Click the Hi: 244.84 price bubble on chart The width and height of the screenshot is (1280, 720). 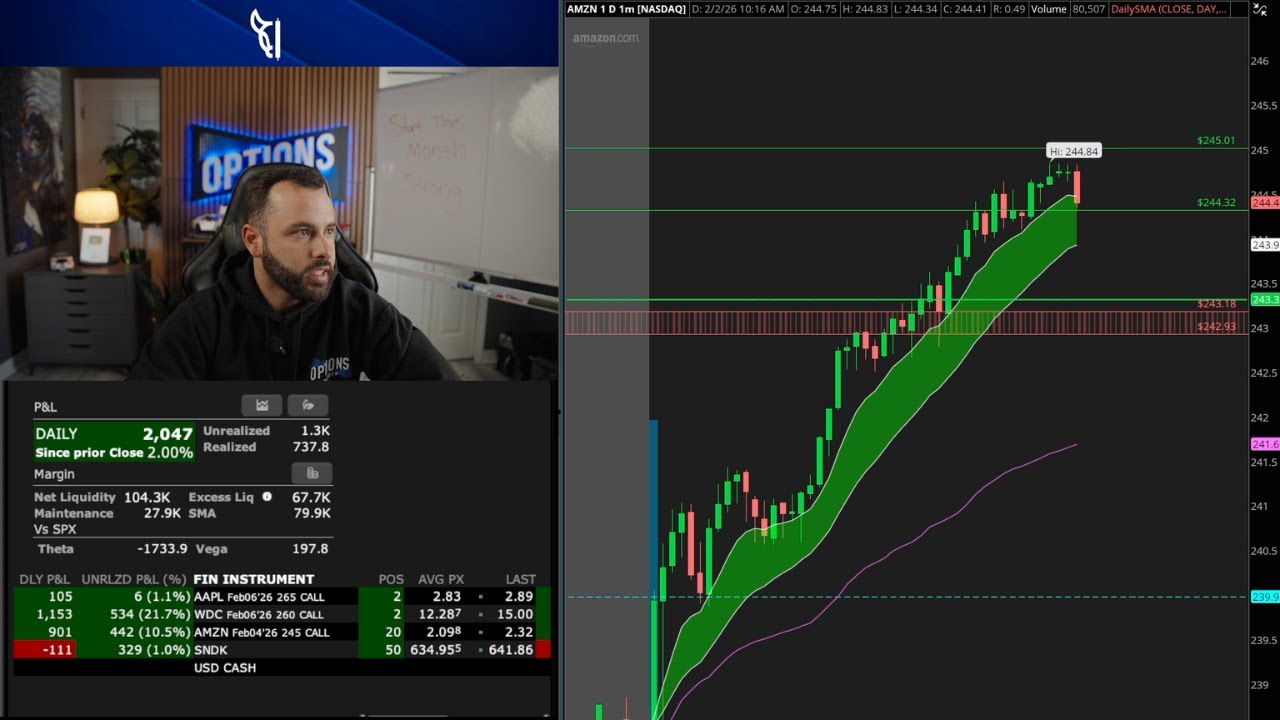click(1074, 151)
